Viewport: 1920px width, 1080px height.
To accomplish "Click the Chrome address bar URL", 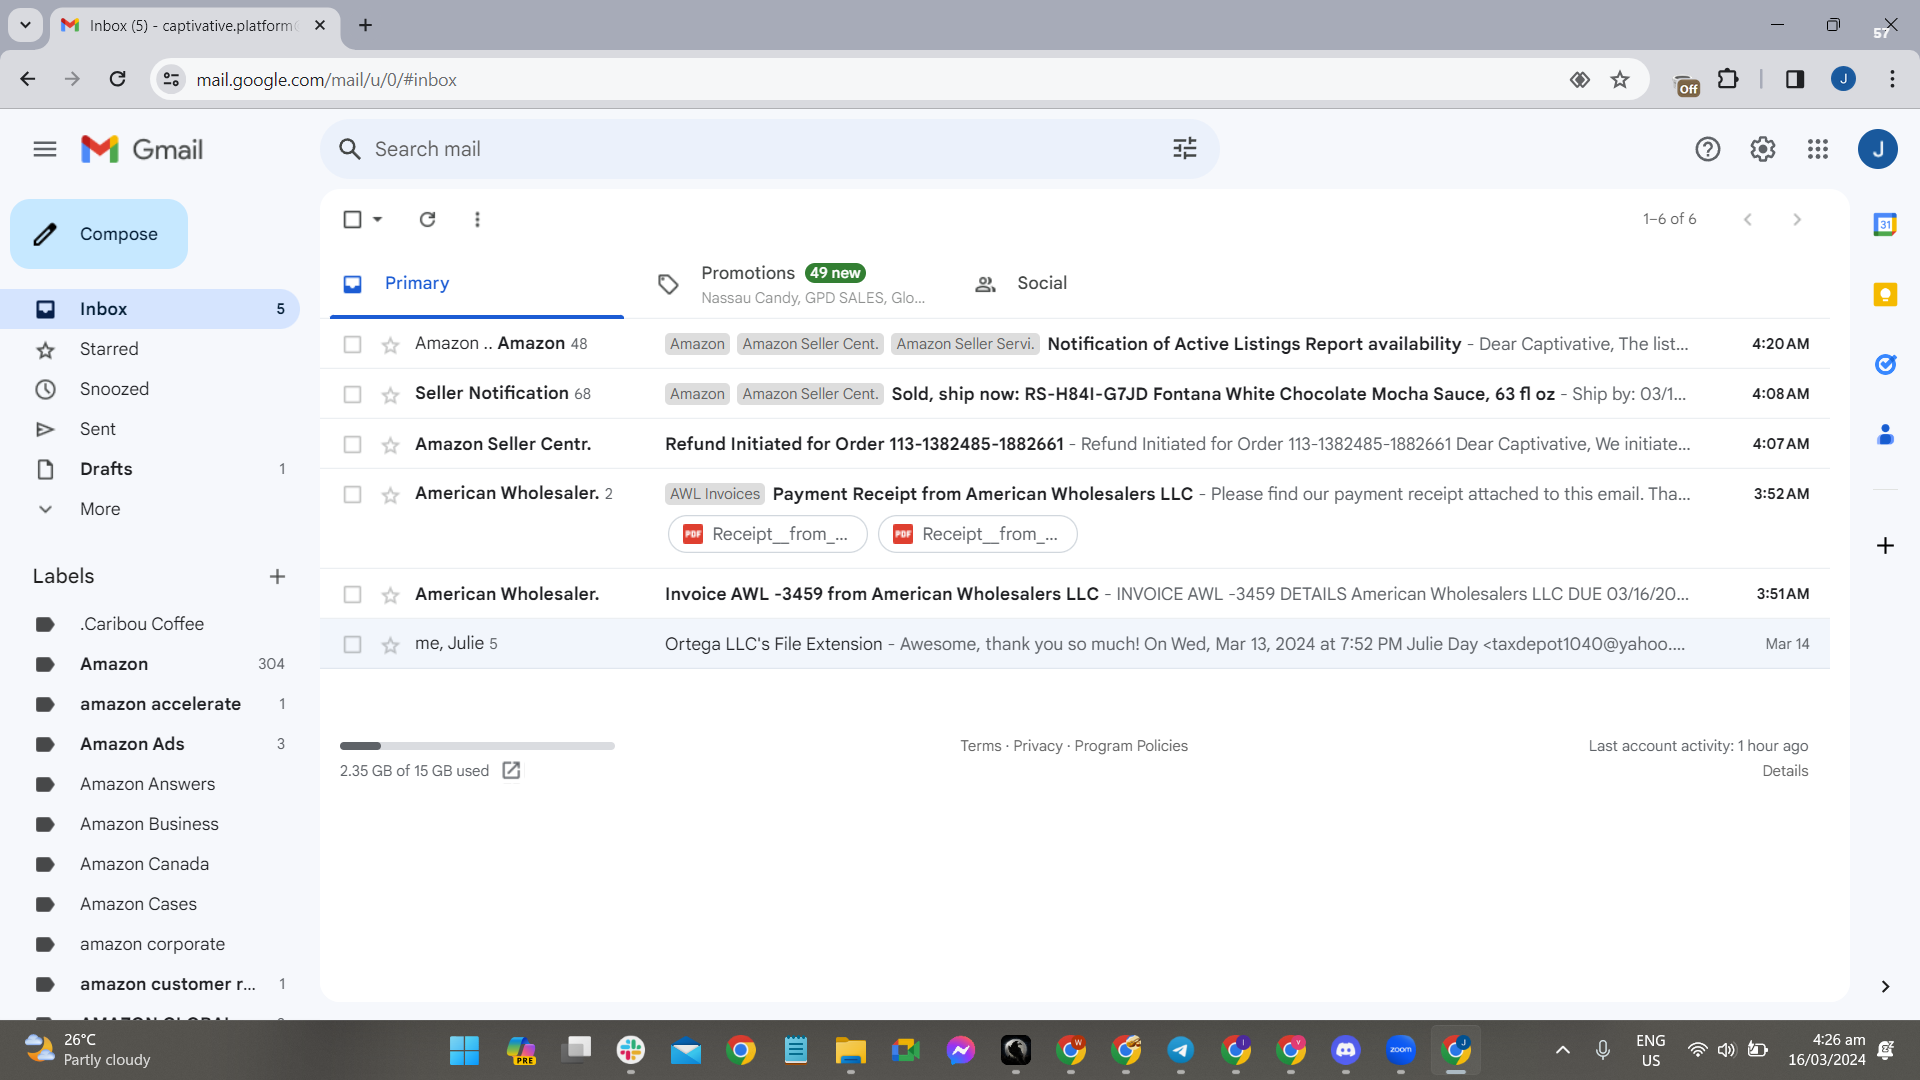I will 326,80.
